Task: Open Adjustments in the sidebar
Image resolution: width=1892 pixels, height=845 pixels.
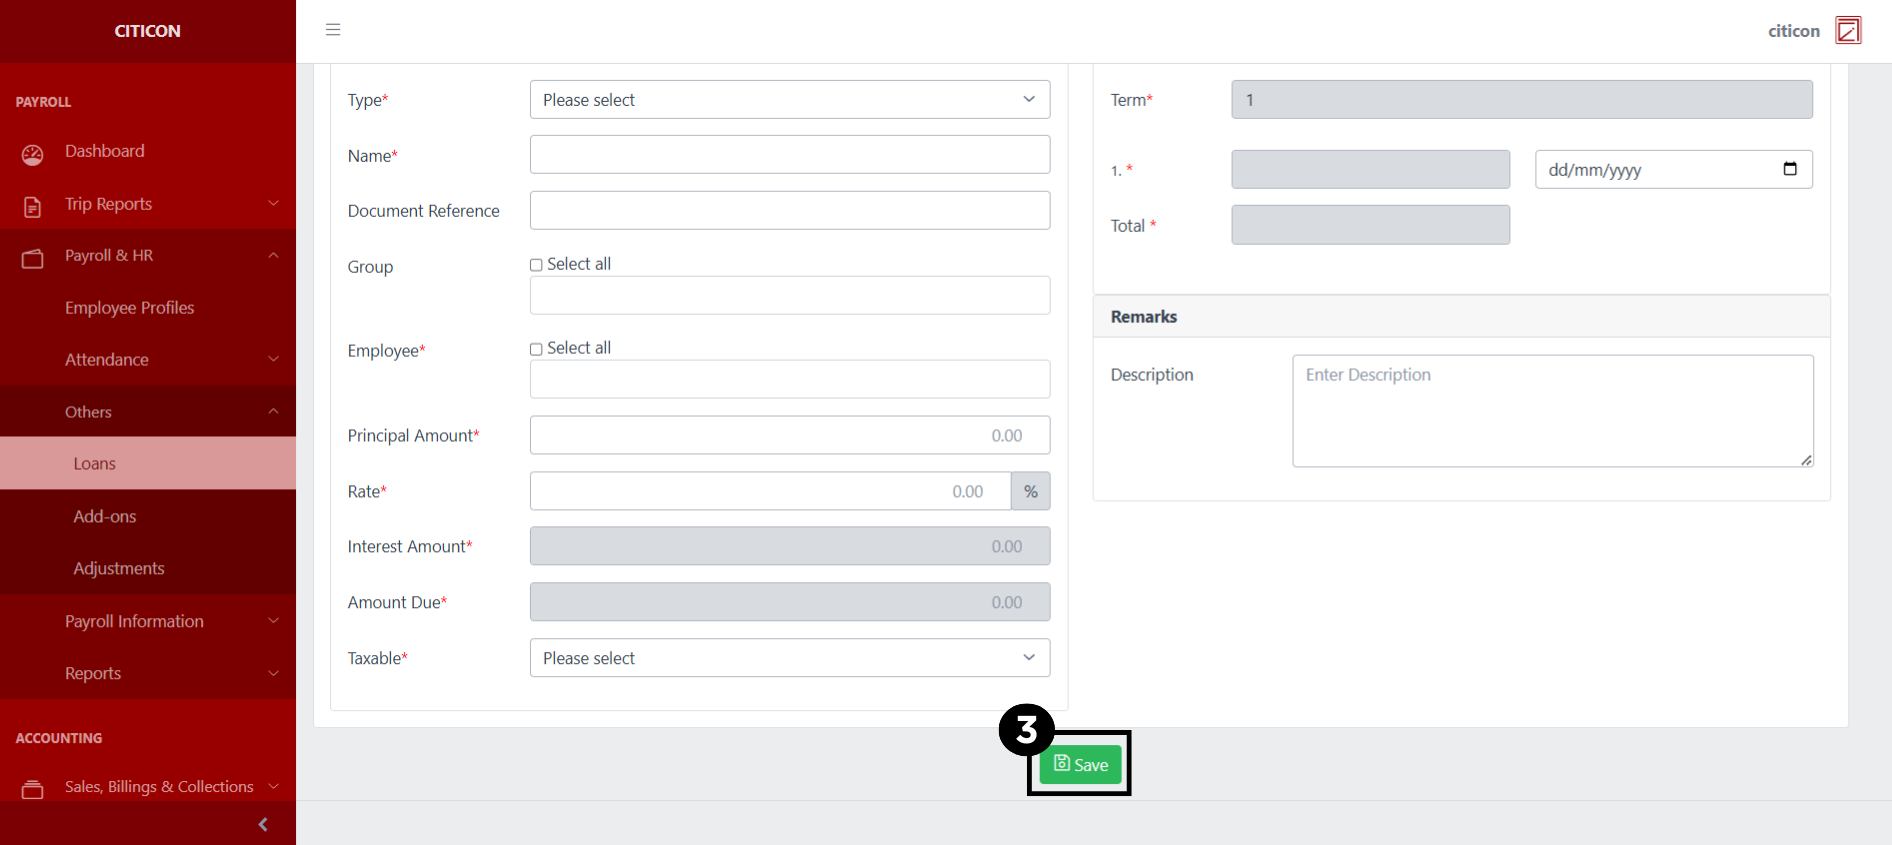Action: [x=118, y=569]
